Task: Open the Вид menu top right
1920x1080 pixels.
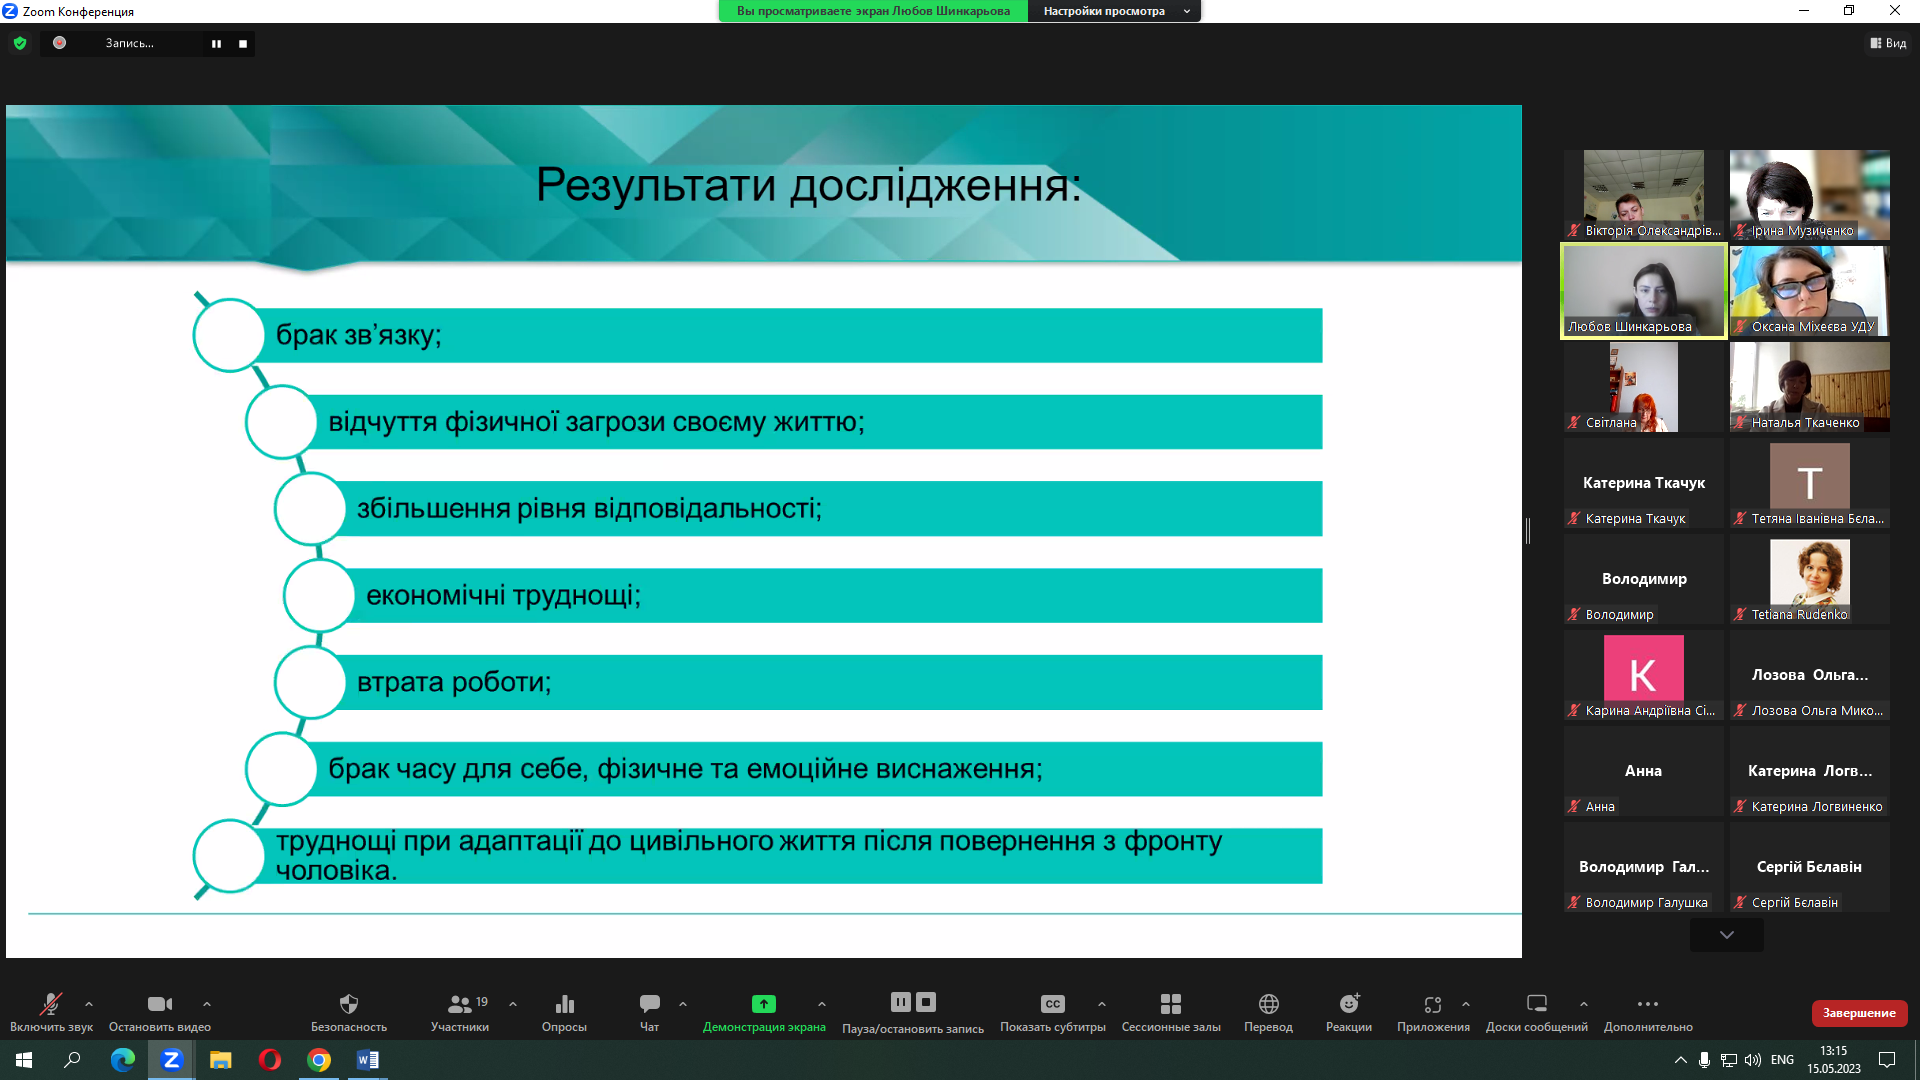Action: [x=1888, y=43]
